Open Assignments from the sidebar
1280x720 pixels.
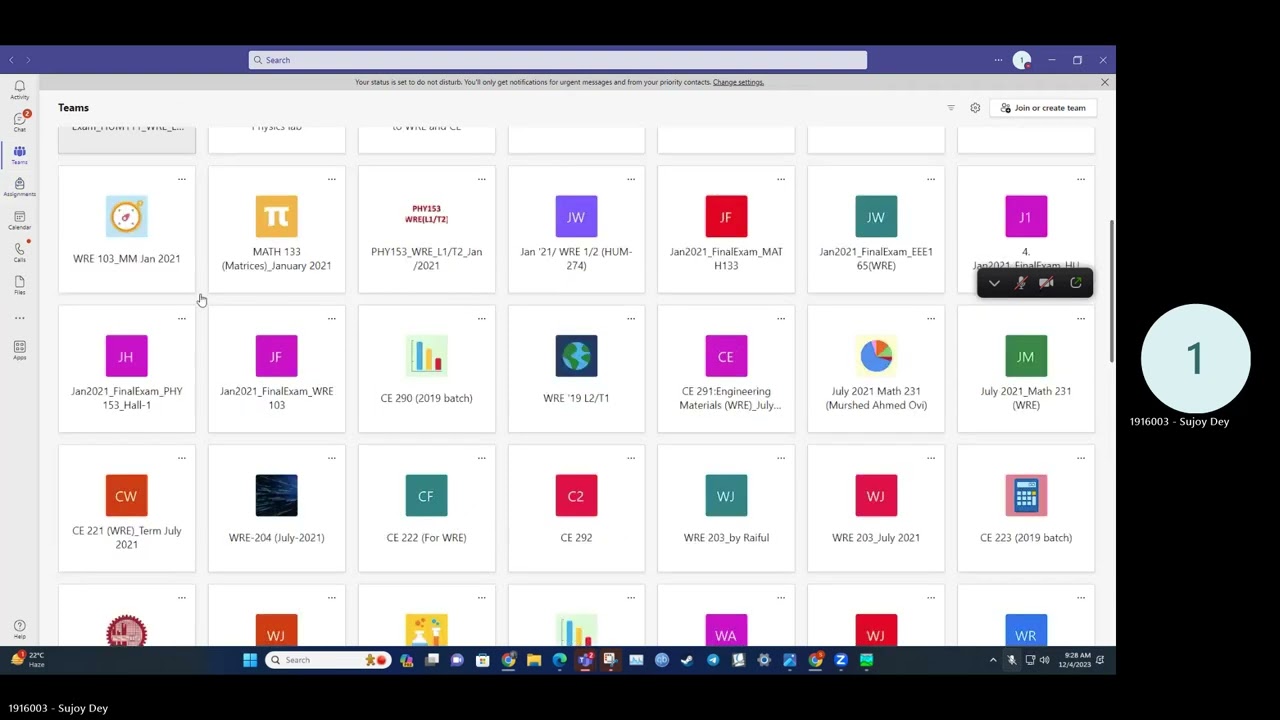[19, 187]
